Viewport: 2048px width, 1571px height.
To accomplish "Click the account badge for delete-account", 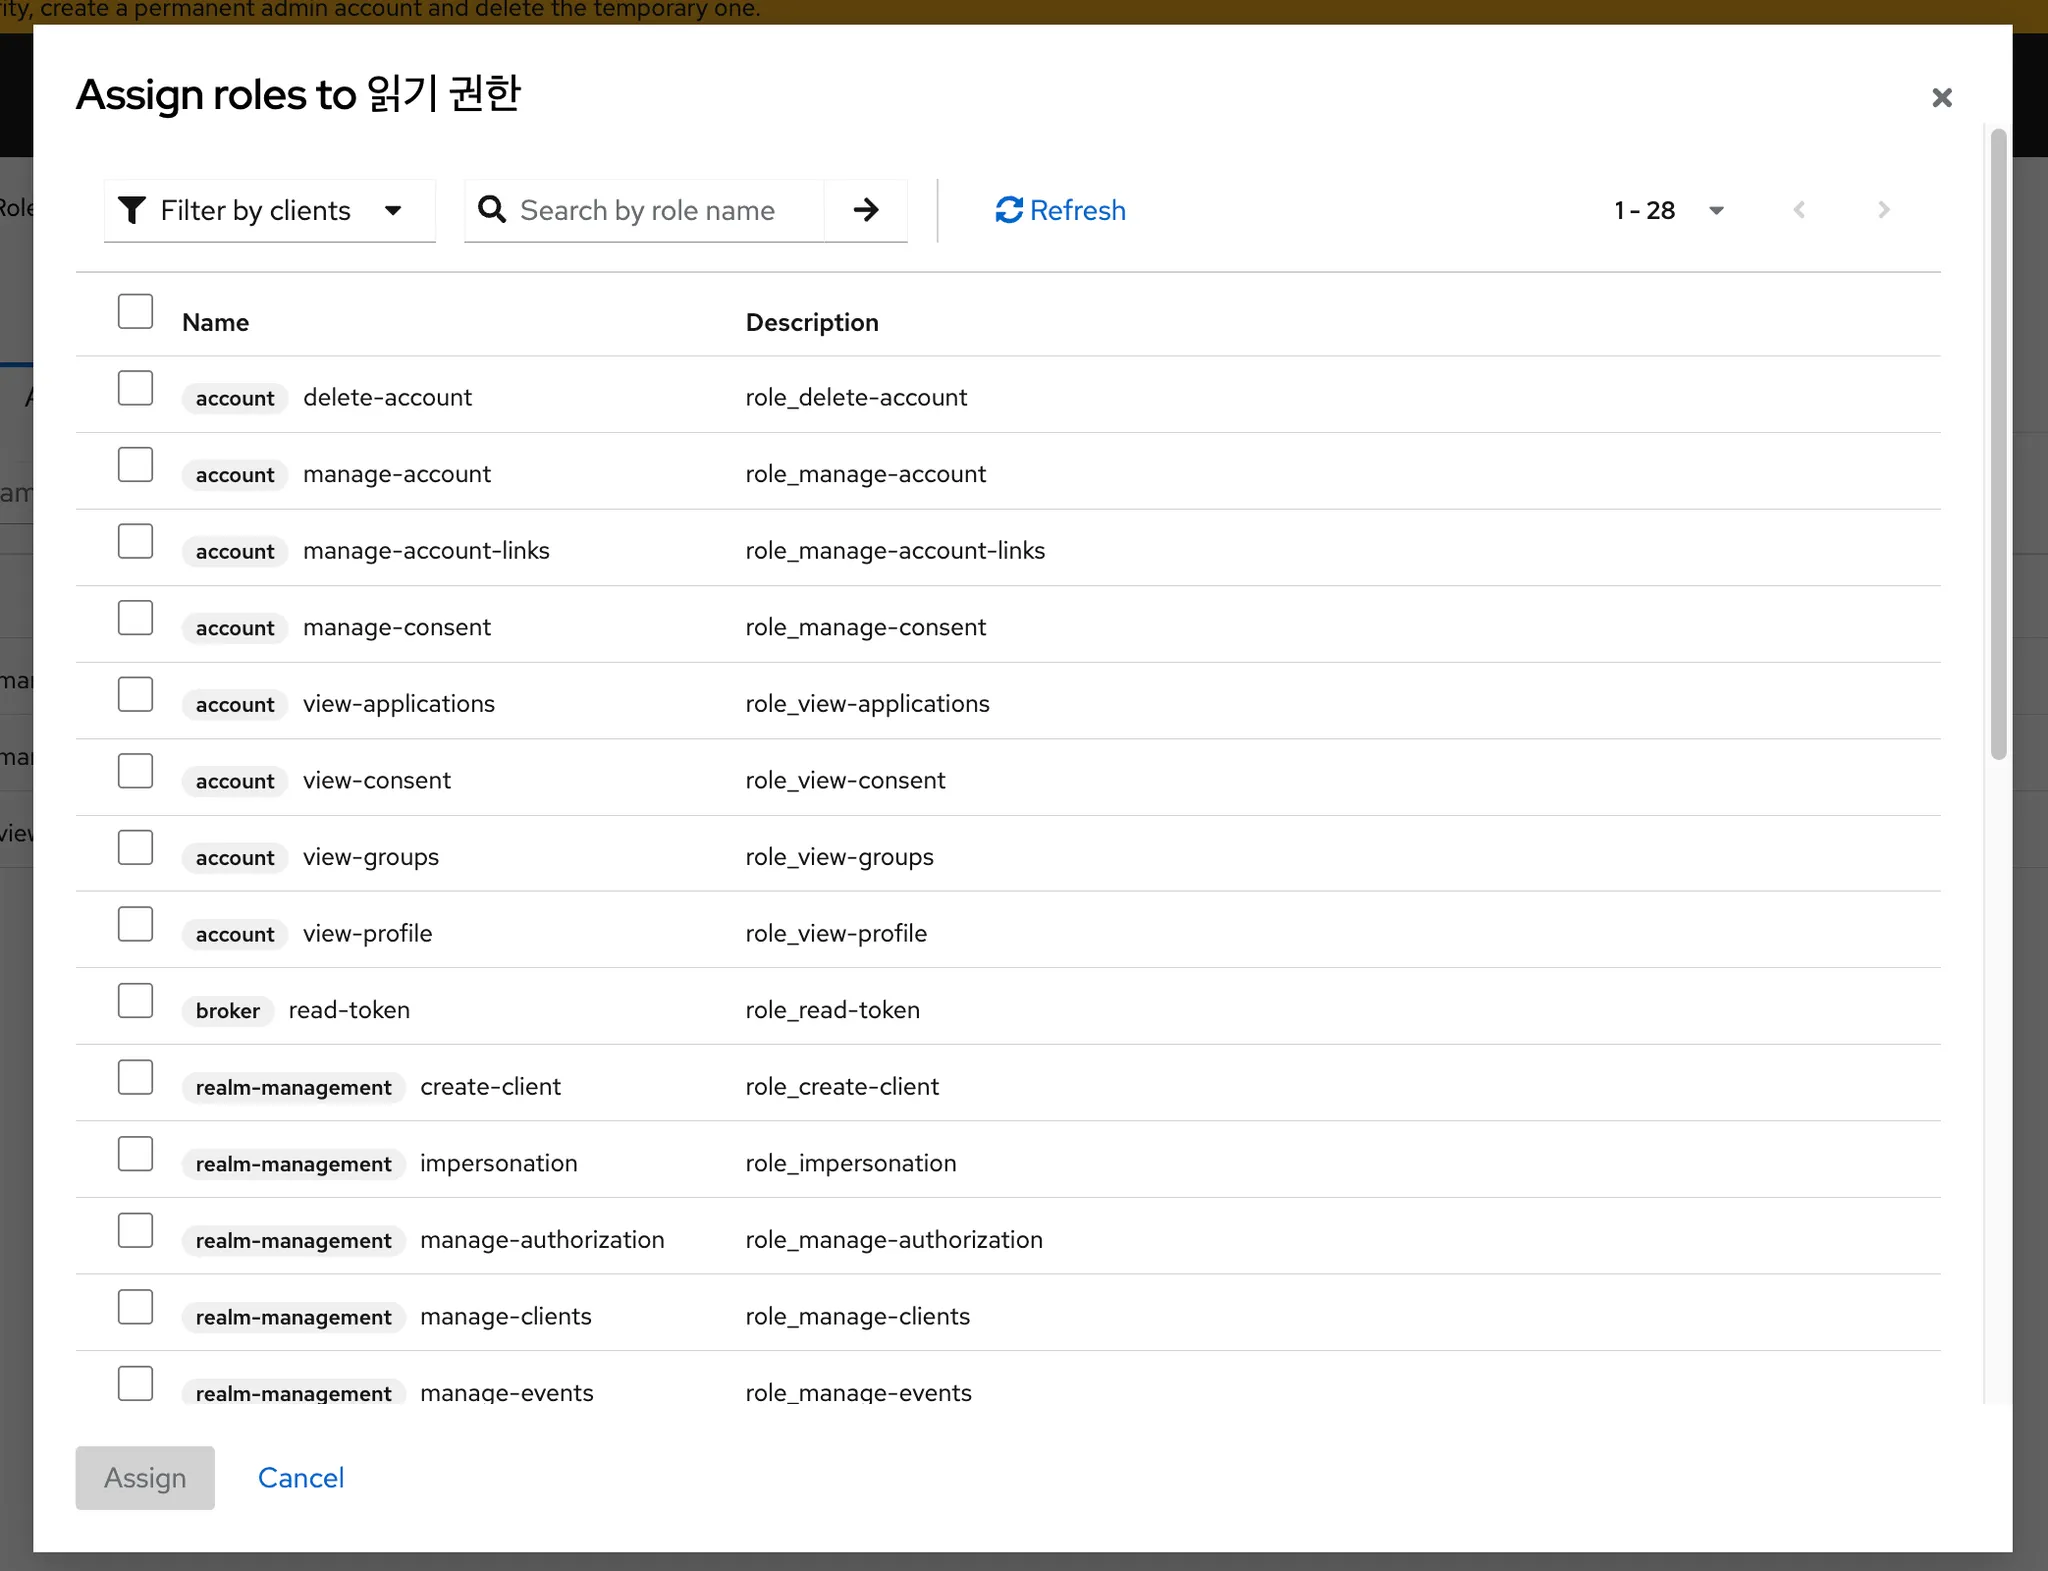I will pyautogui.click(x=235, y=398).
